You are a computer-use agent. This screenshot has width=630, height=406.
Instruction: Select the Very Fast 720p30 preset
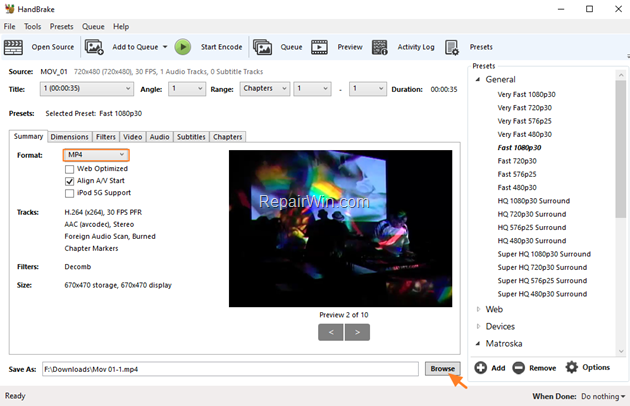(524, 108)
